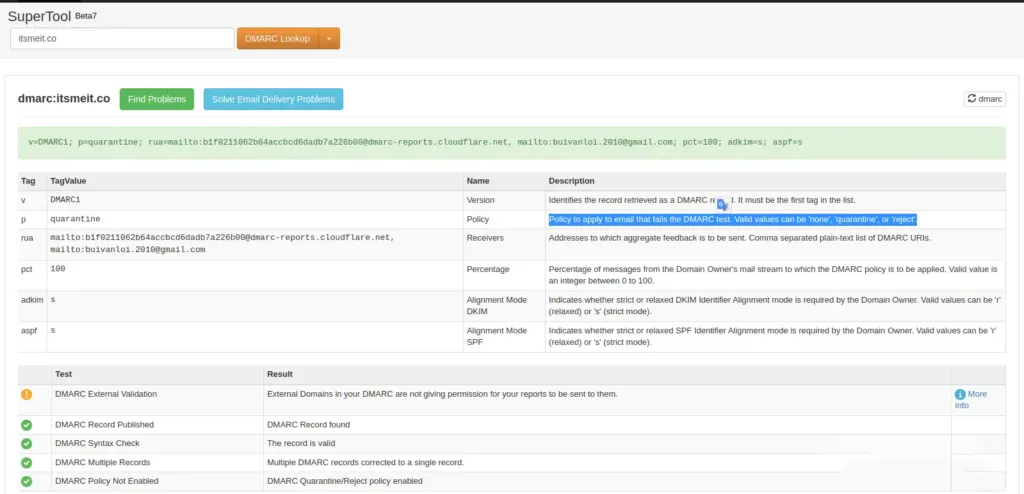Click the dmarc refresh icon button

(984, 99)
